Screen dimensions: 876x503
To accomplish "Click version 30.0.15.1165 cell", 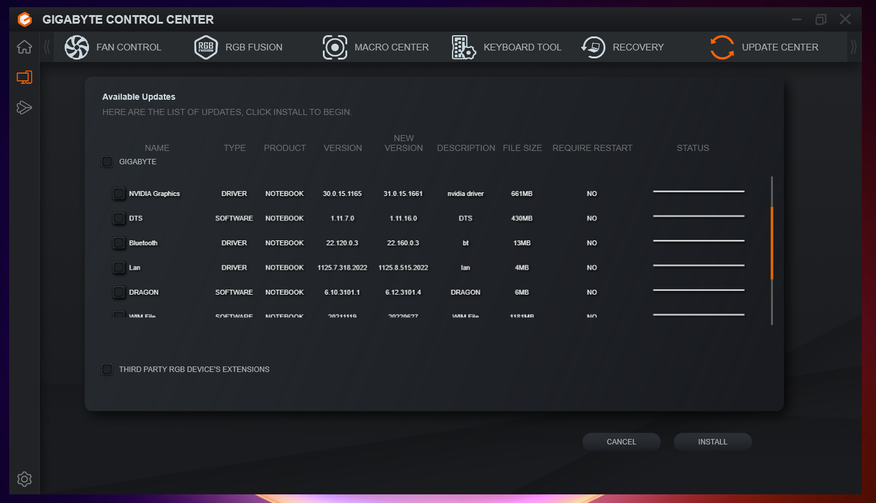I will [342, 193].
